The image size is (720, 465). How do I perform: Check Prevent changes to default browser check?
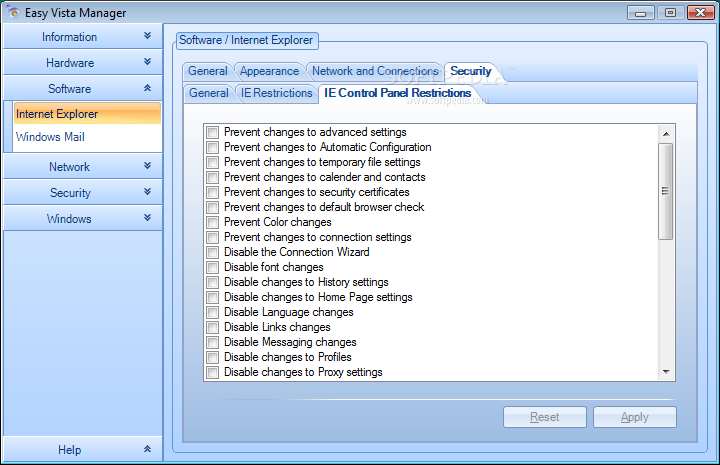212,207
